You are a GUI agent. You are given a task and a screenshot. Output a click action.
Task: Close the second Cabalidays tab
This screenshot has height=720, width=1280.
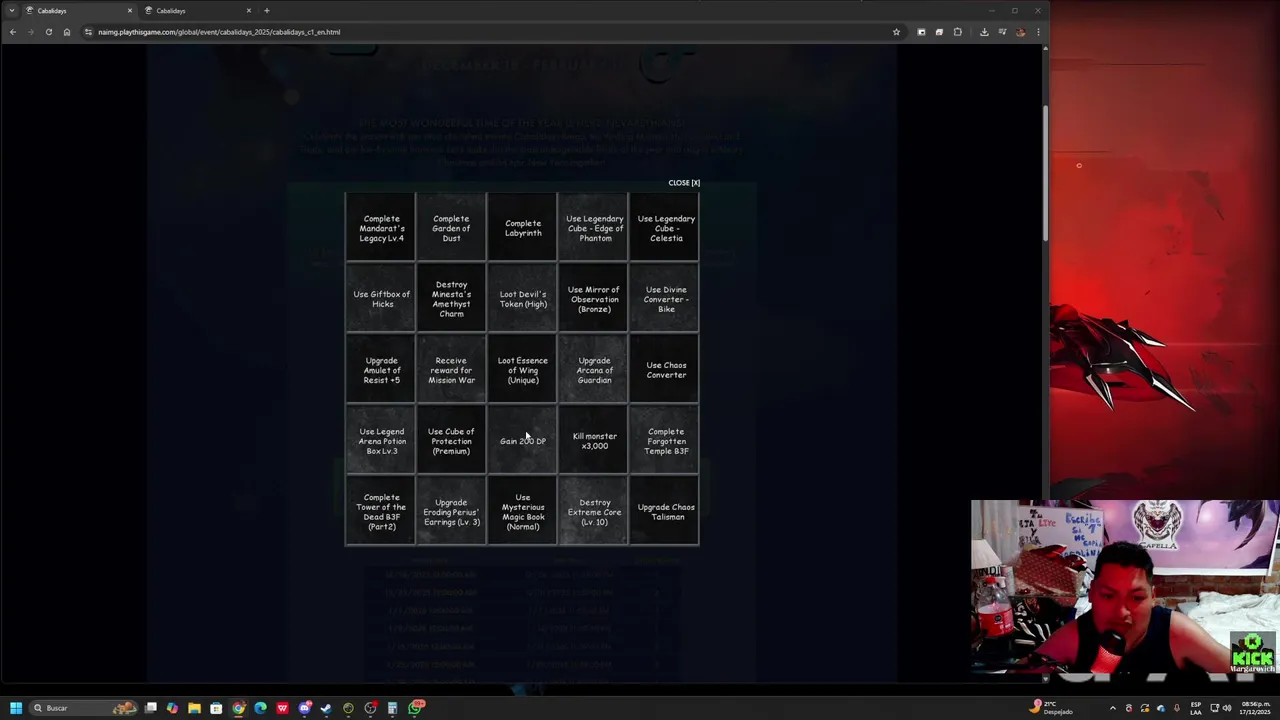pyautogui.click(x=249, y=11)
